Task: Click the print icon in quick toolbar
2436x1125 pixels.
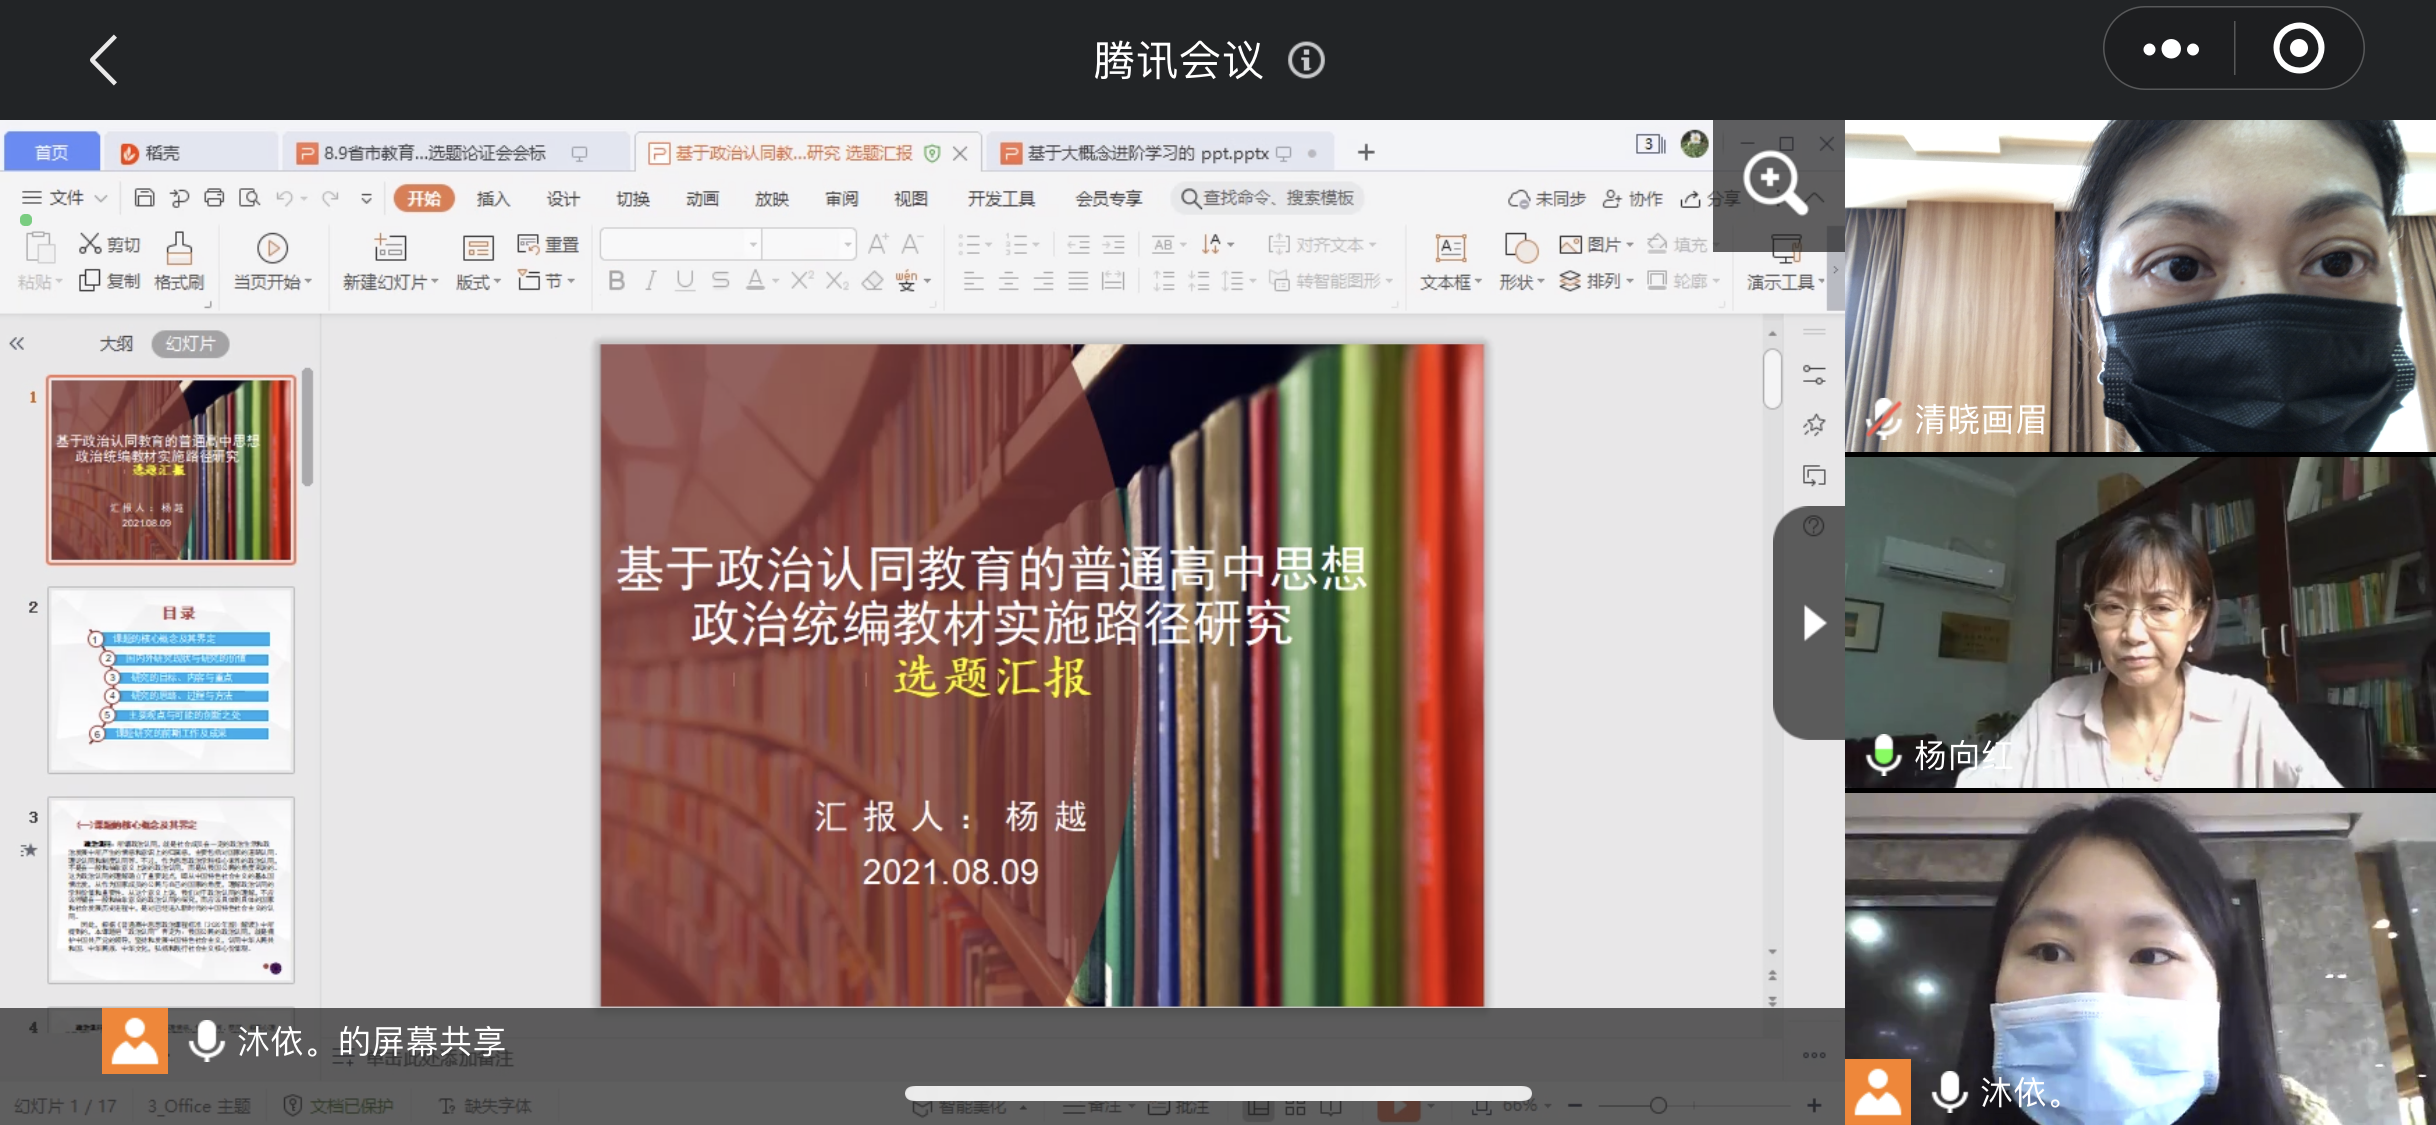Action: [214, 198]
